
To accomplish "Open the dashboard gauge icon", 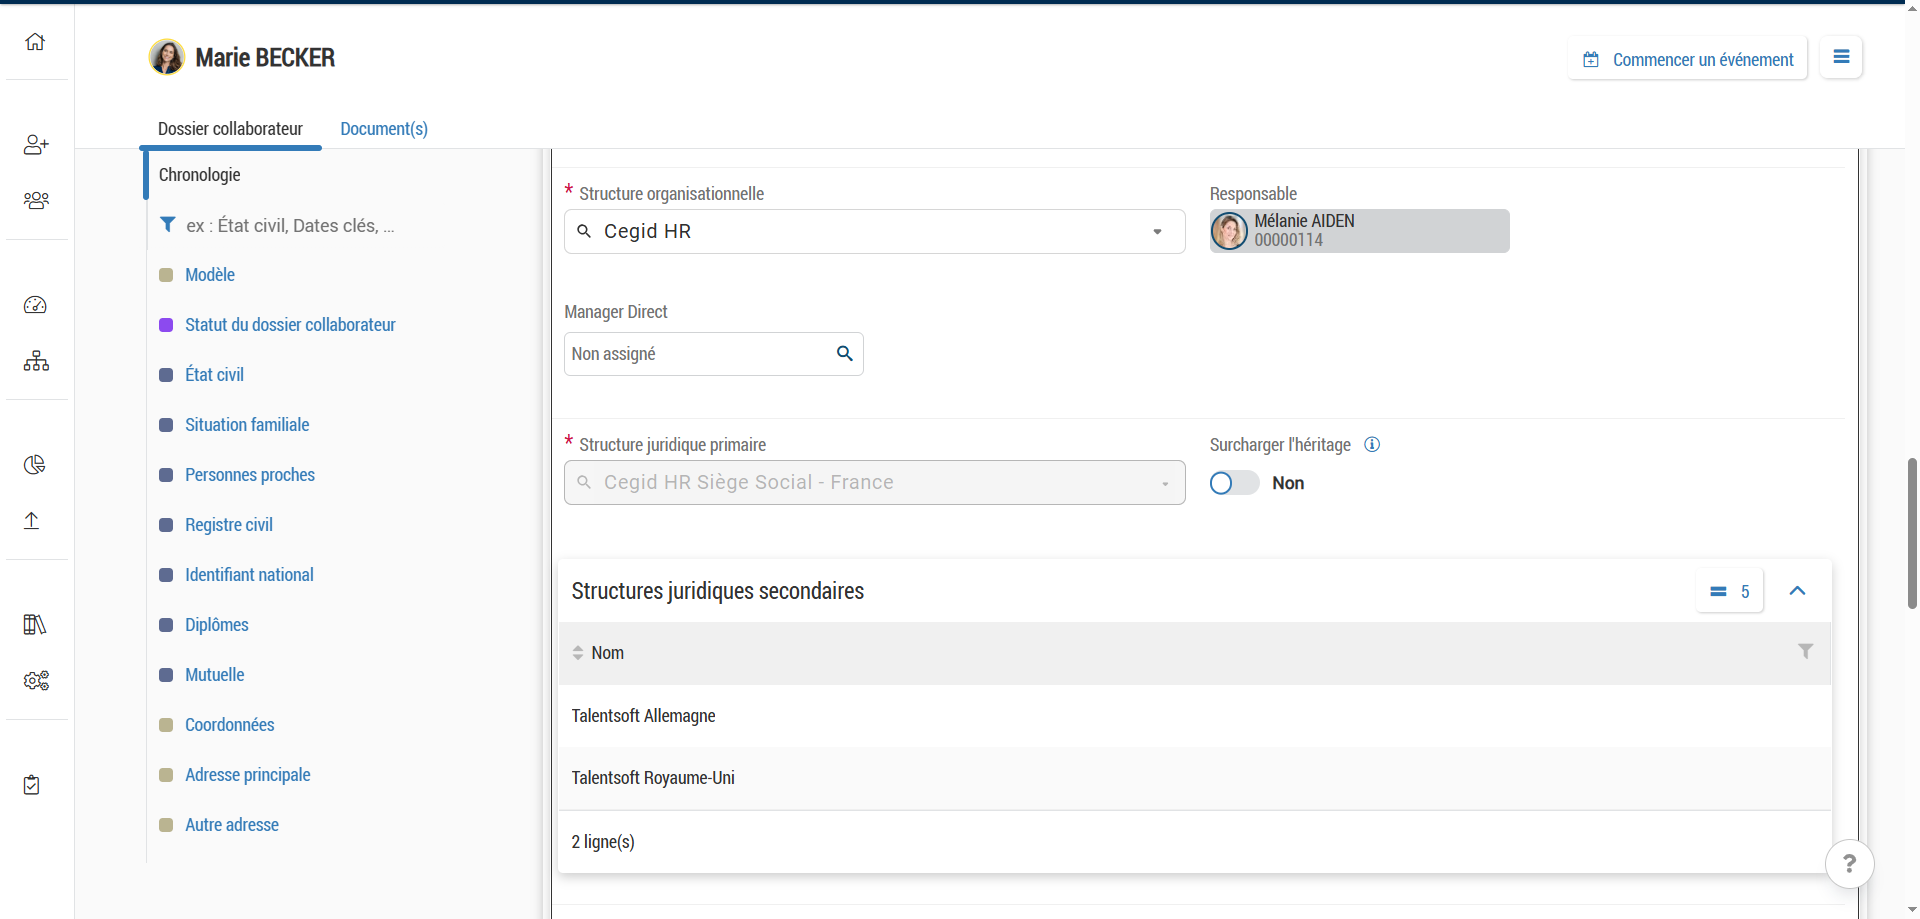I will pyautogui.click(x=35, y=305).
